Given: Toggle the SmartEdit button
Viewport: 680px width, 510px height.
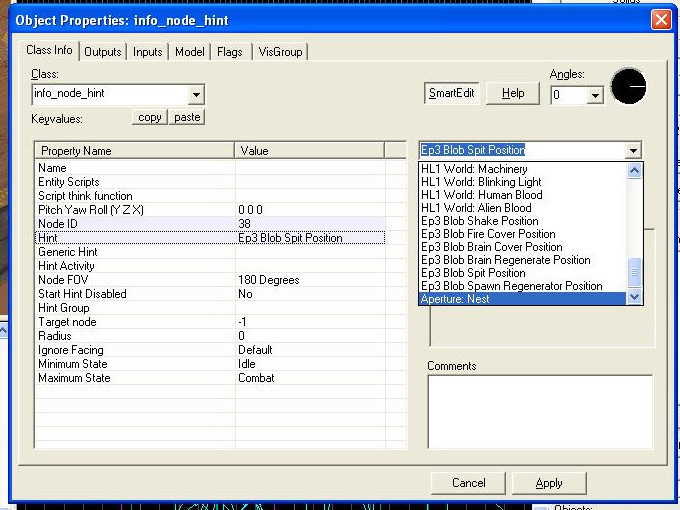Looking at the screenshot, I should point(451,93).
